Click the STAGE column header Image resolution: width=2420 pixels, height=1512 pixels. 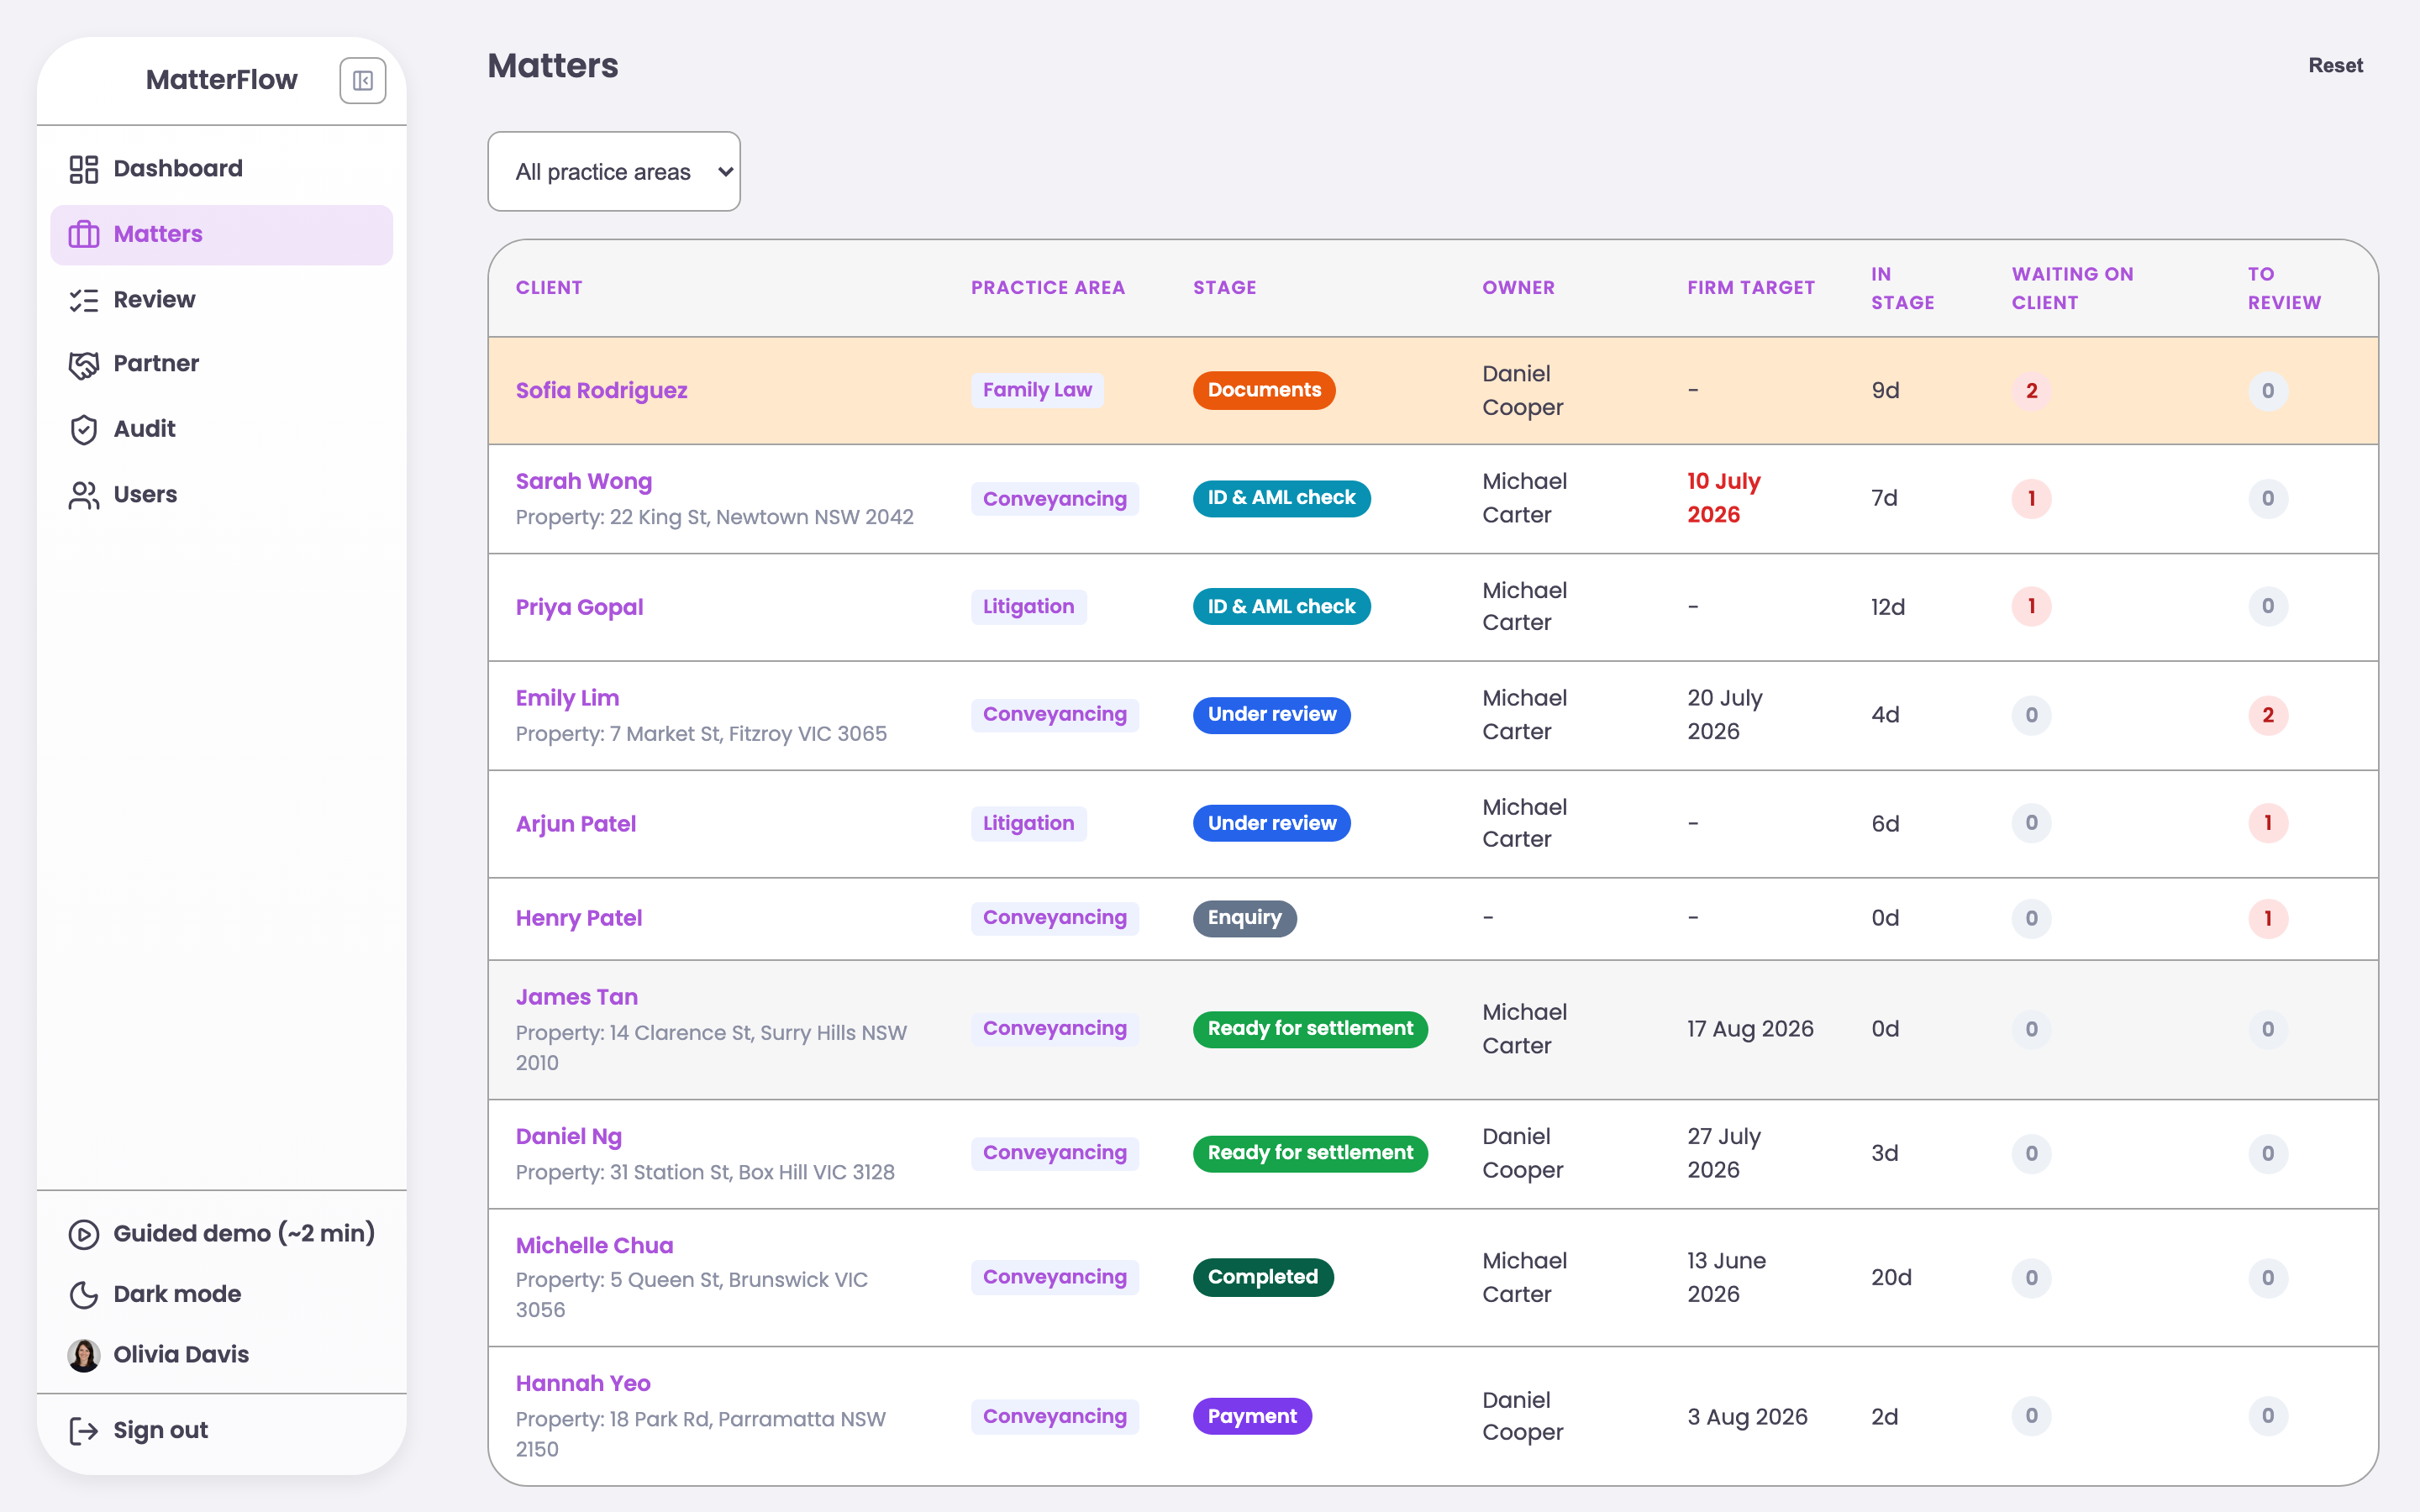point(1224,288)
